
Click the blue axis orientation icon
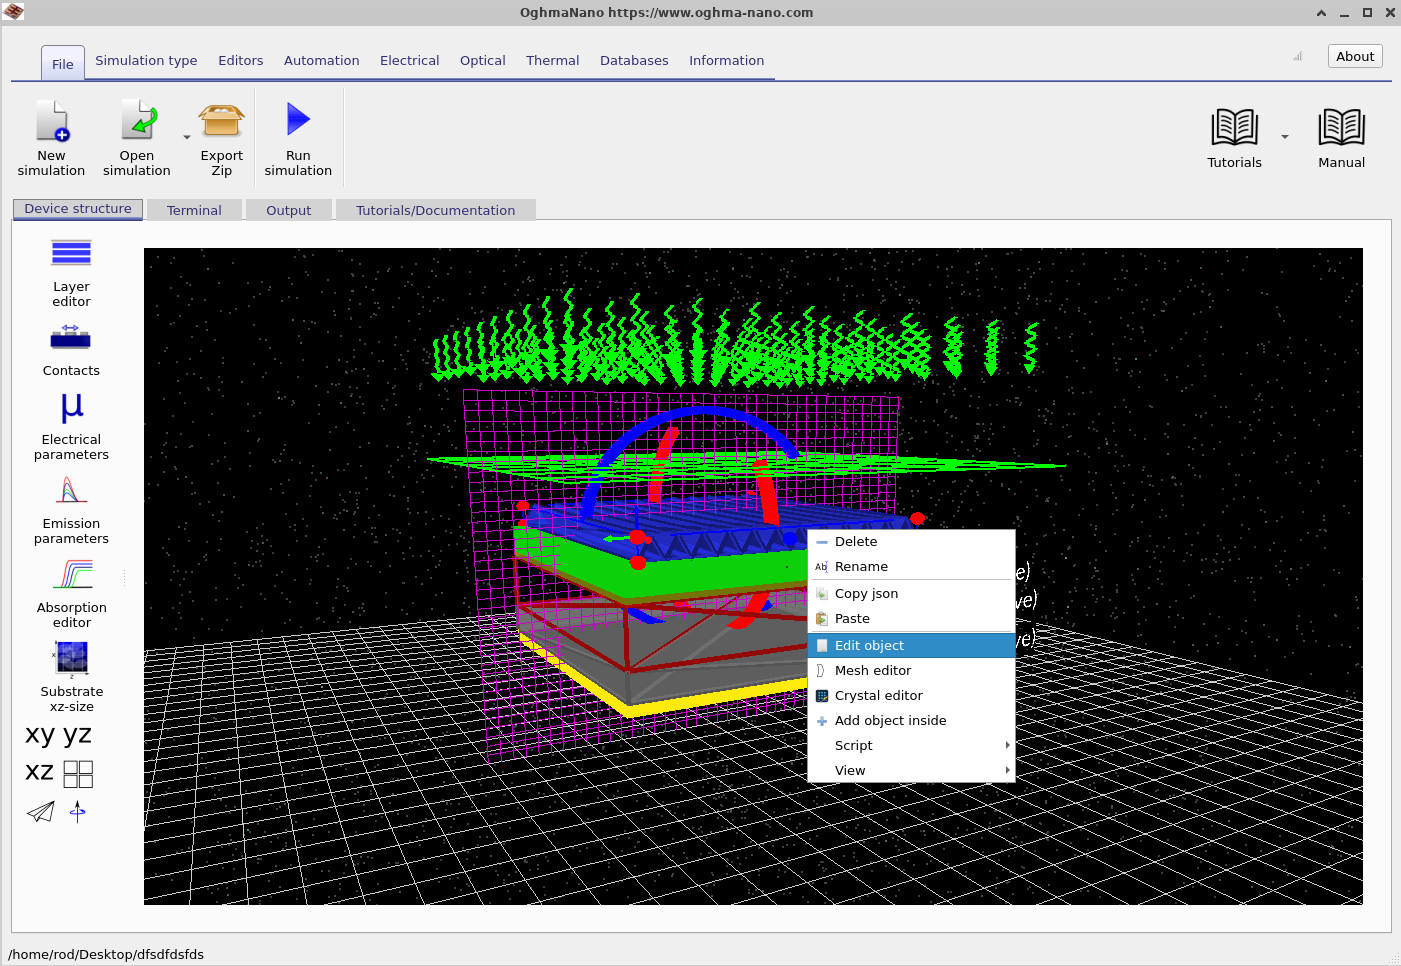78,811
